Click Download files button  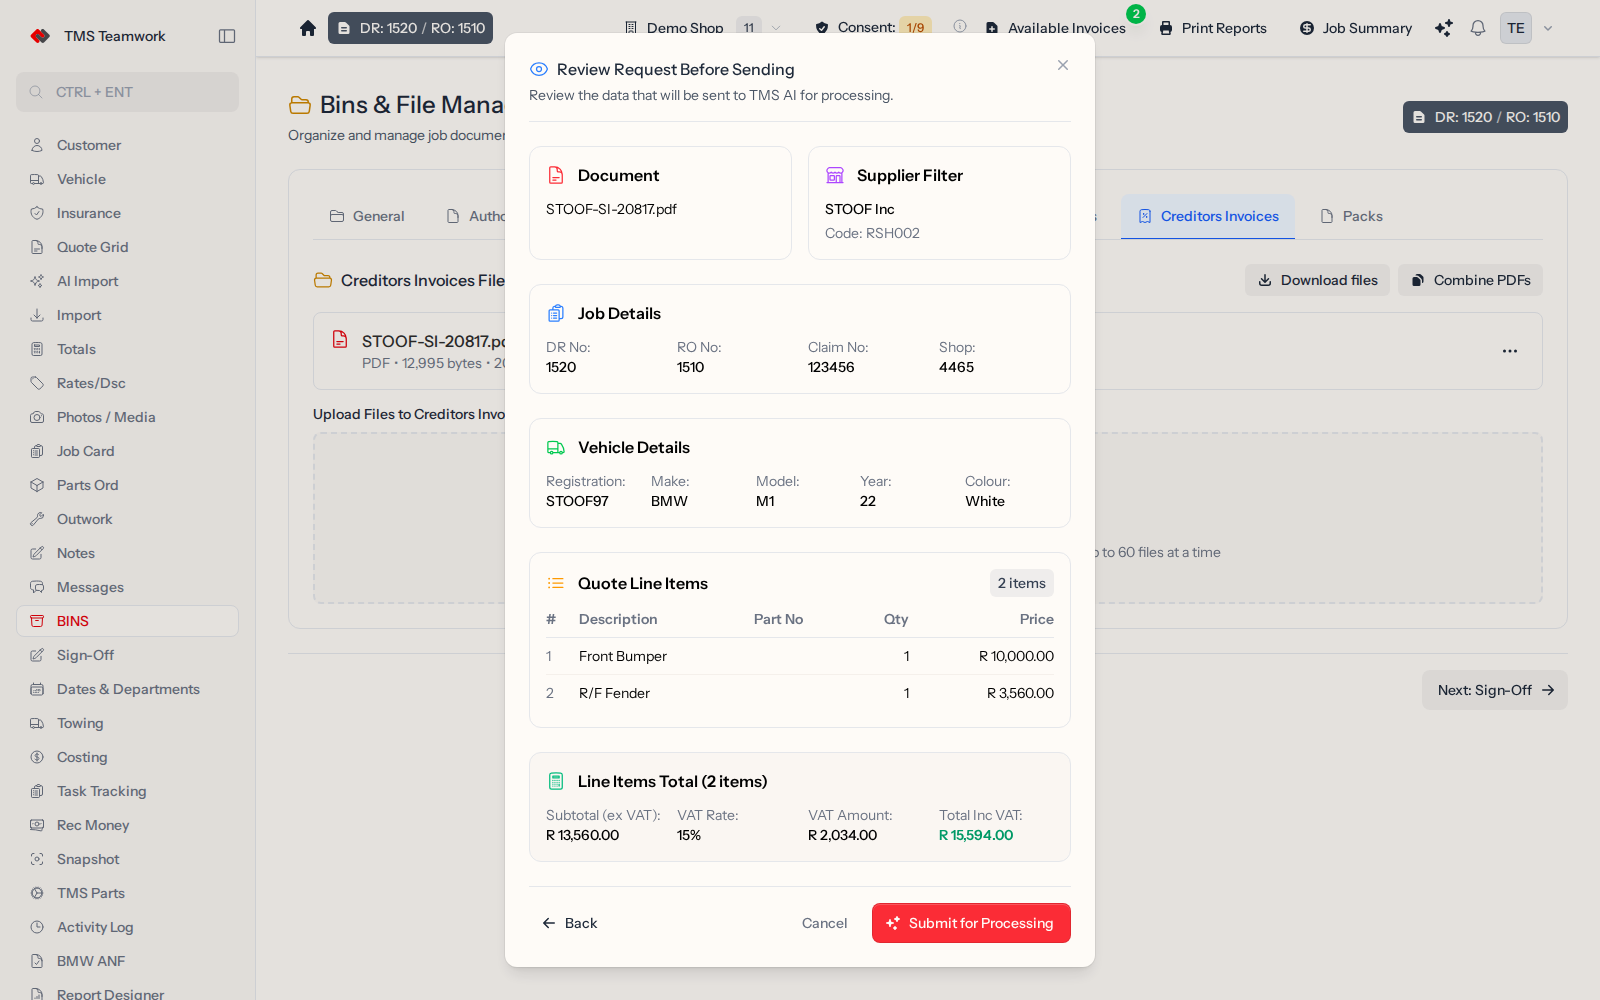tap(1317, 280)
